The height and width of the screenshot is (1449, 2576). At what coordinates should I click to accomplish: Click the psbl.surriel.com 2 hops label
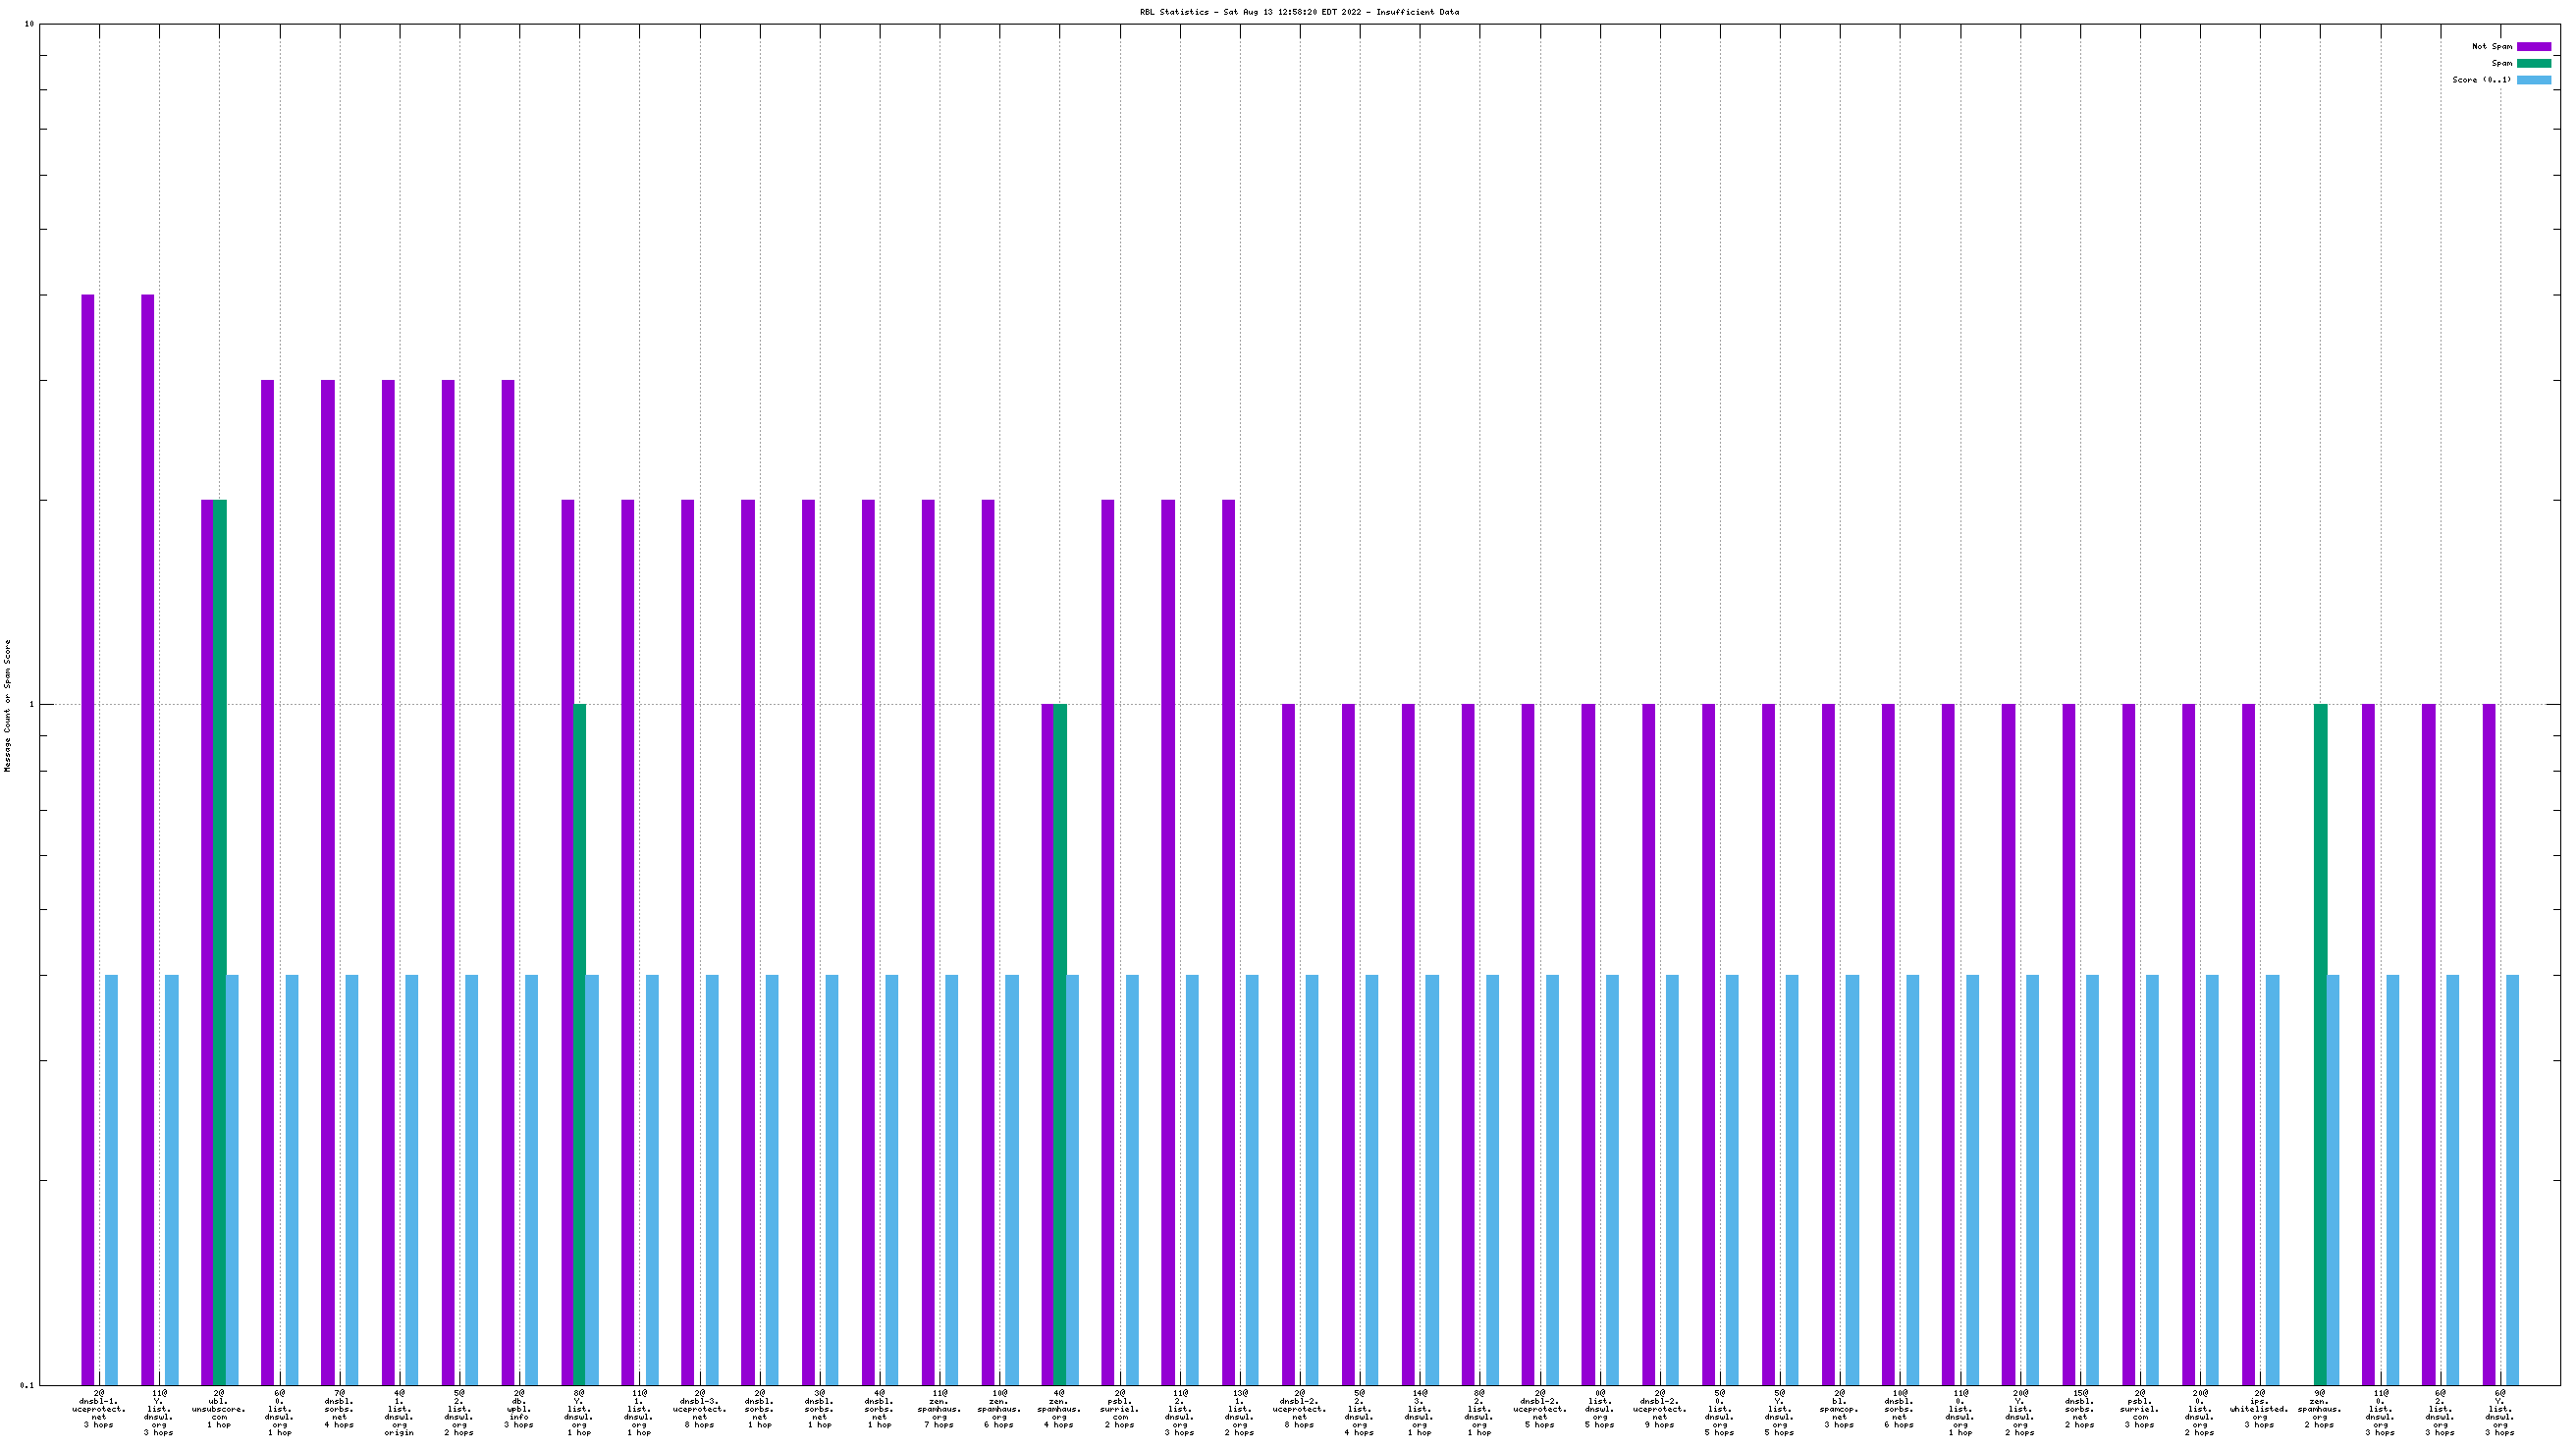pos(1119,1408)
